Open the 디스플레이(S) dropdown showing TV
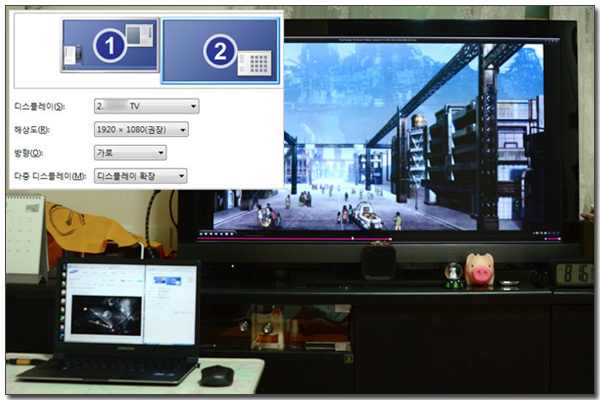The height and width of the screenshot is (400, 600). [x=147, y=106]
